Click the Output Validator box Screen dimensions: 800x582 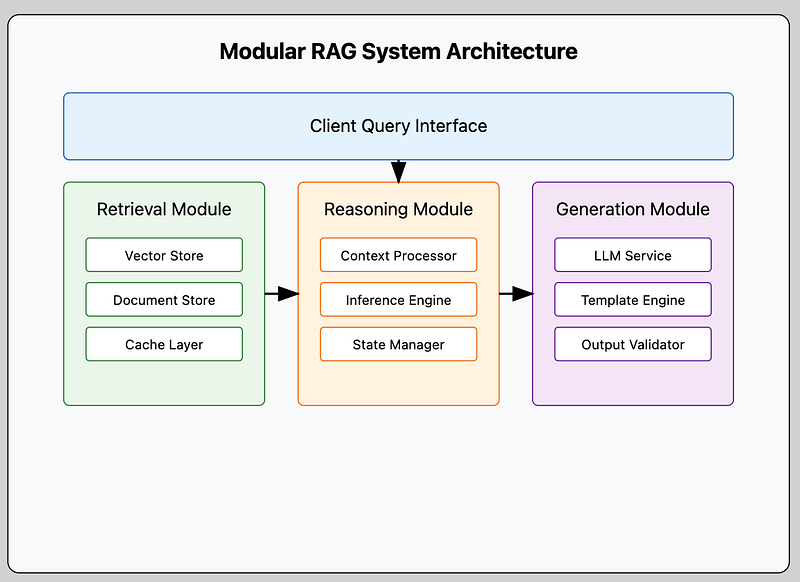633,344
